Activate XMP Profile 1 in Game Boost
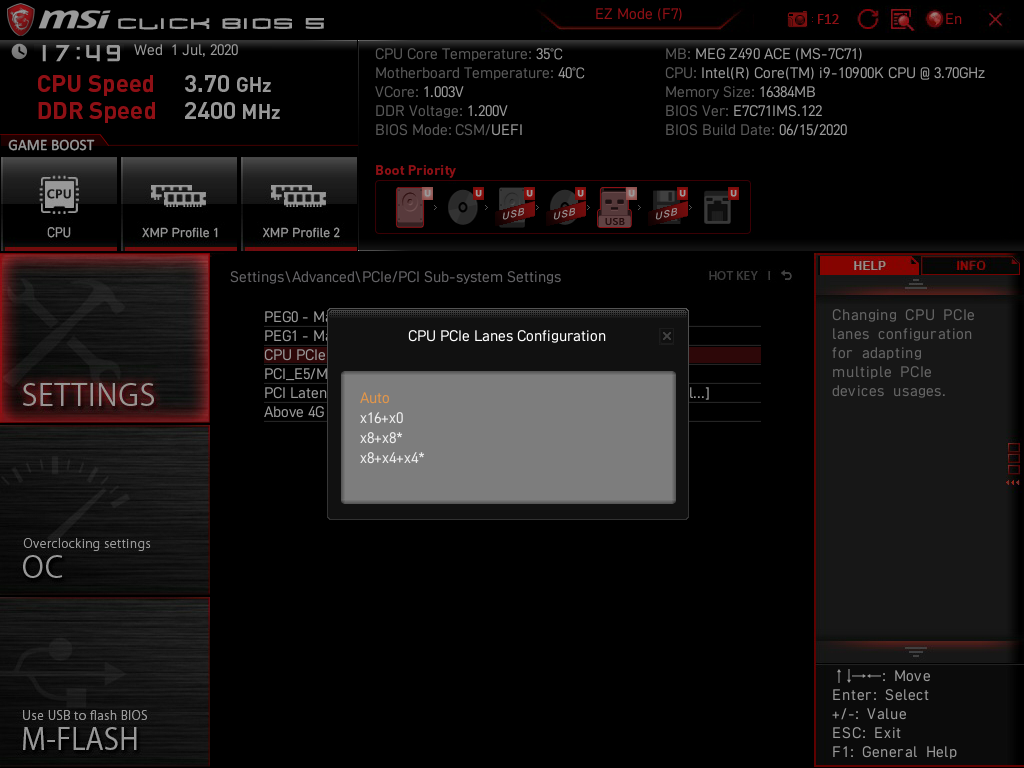This screenshot has width=1024, height=768. (x=179, y=204)
